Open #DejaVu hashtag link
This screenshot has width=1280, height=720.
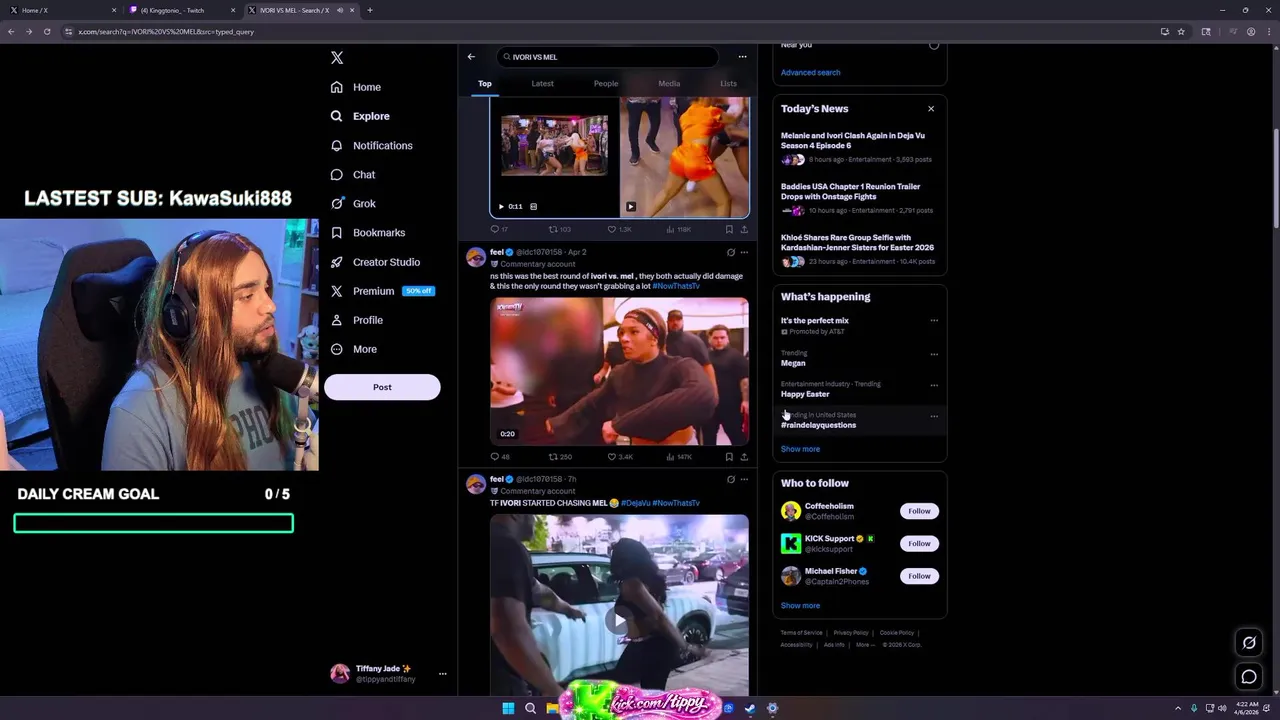click(635, 503)
